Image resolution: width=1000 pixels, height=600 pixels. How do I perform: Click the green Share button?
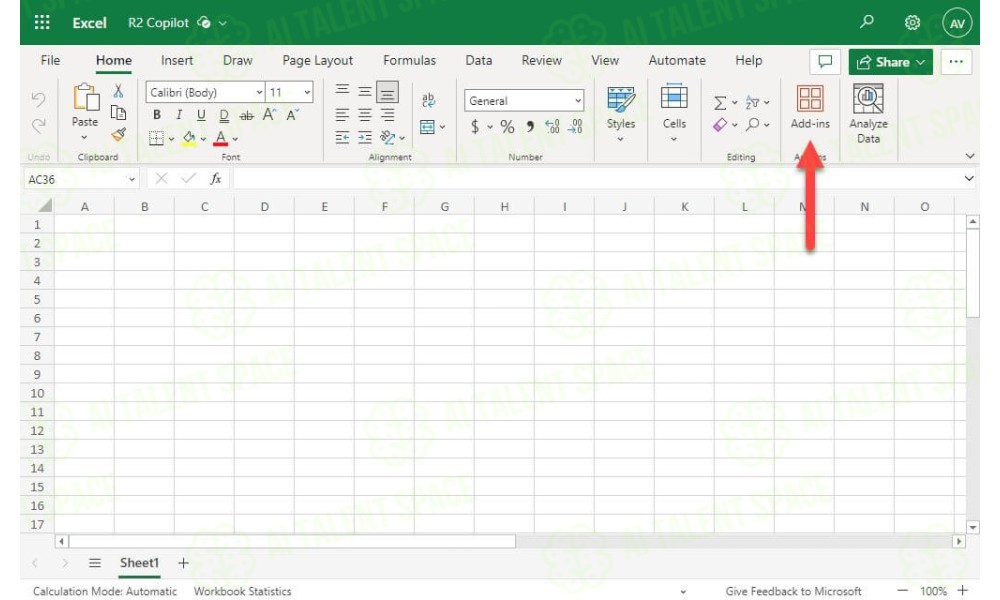pos(890,62)
